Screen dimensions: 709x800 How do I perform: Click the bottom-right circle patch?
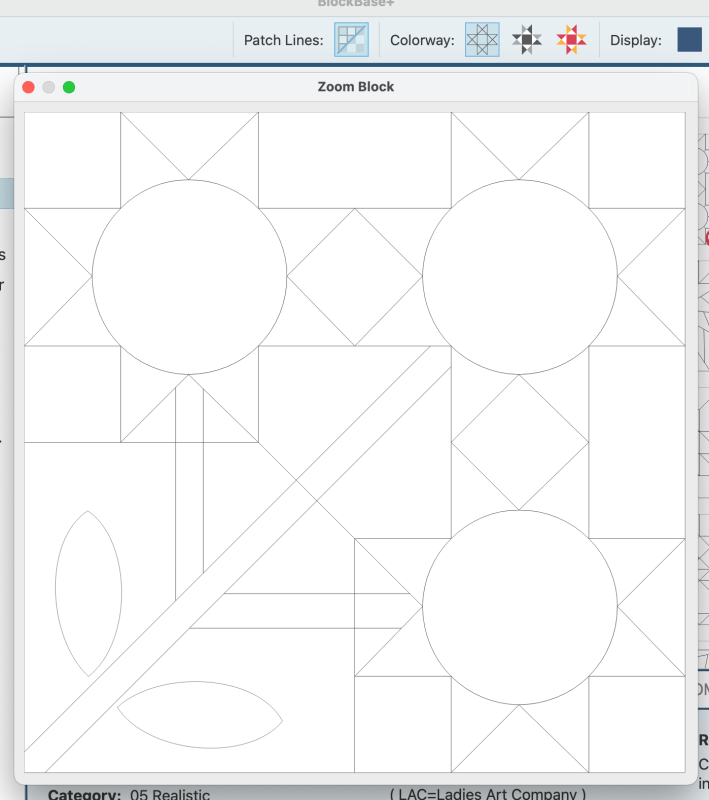(x=520, y=607)
